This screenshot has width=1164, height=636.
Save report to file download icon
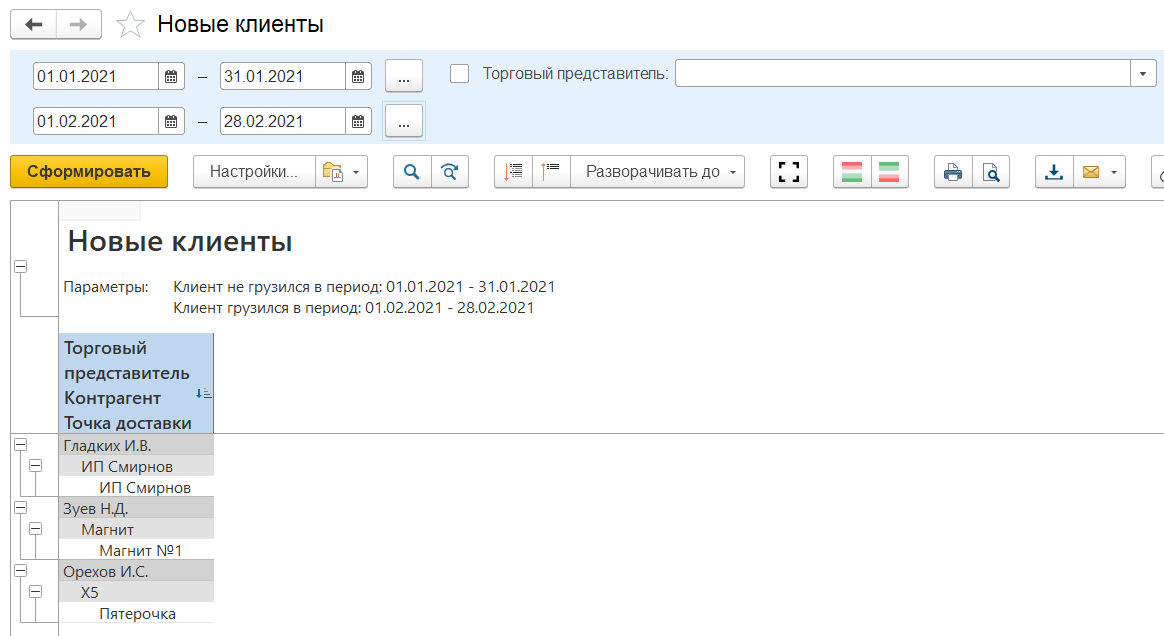coord(1053,172)
